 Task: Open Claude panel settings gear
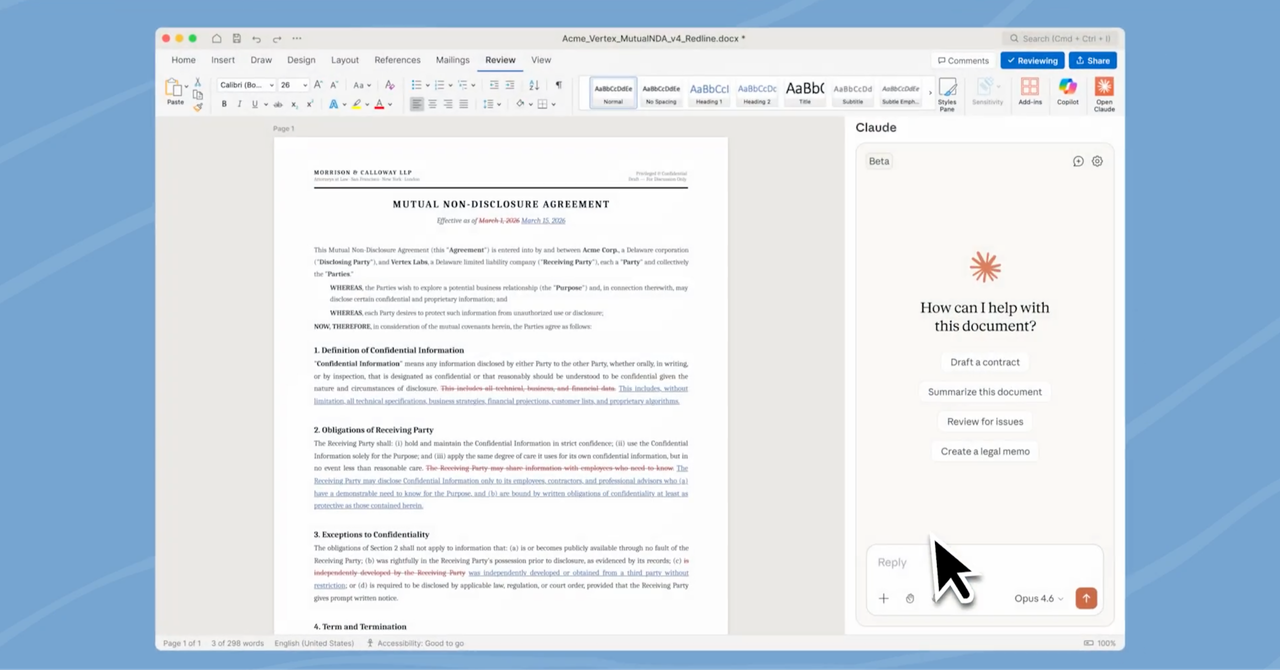click(1097, 161)
